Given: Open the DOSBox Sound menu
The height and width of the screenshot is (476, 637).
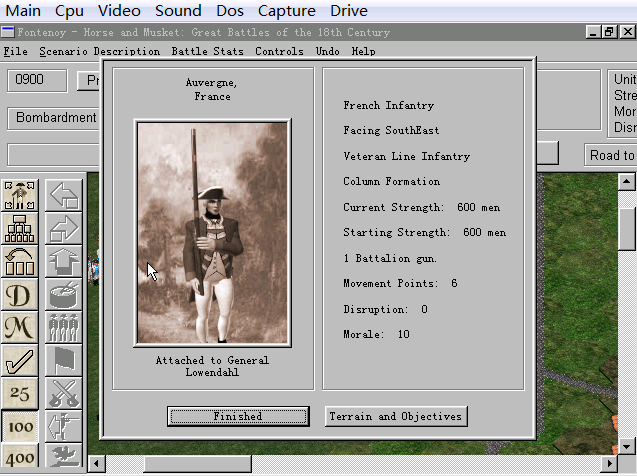Looking at the screenshot, I should (x=178, y=11).
